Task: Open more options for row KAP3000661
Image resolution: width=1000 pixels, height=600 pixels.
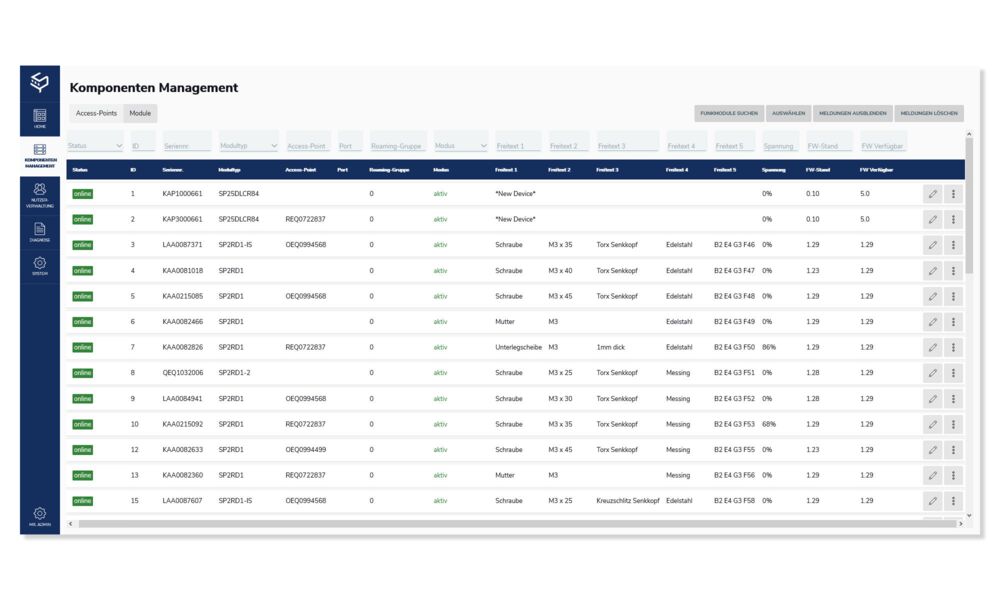Action: (x=953, y=219)
